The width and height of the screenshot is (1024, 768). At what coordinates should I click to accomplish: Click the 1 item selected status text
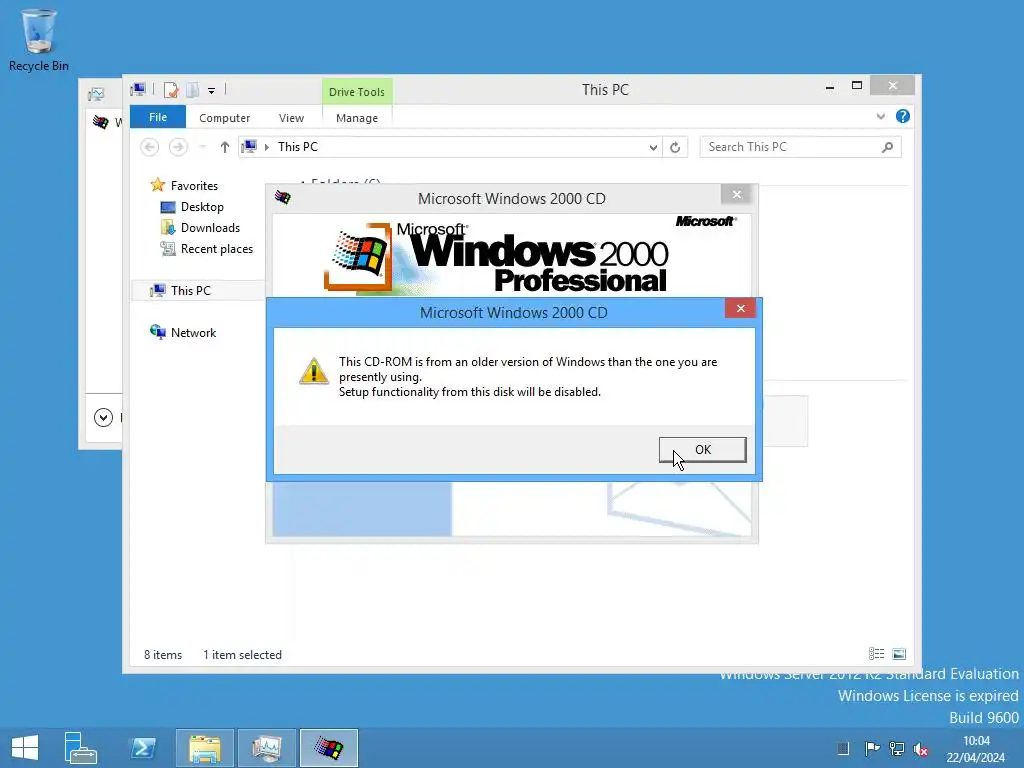coord(242,654)
